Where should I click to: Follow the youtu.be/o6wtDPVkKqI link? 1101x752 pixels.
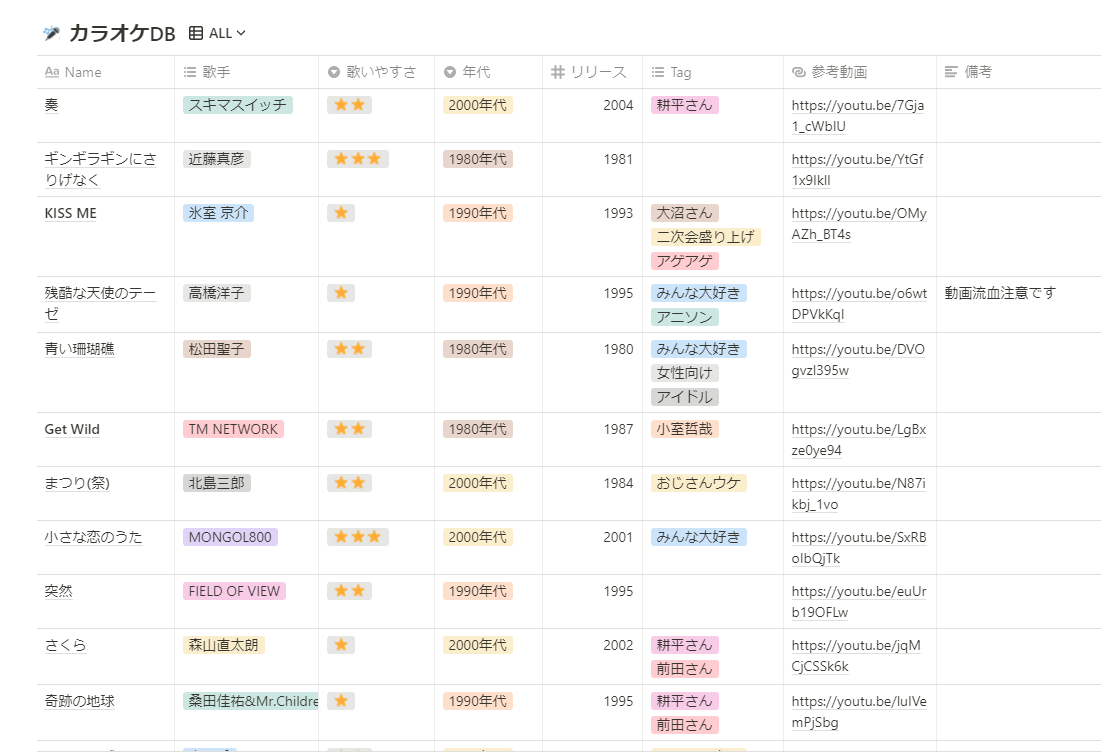[859, 304]
